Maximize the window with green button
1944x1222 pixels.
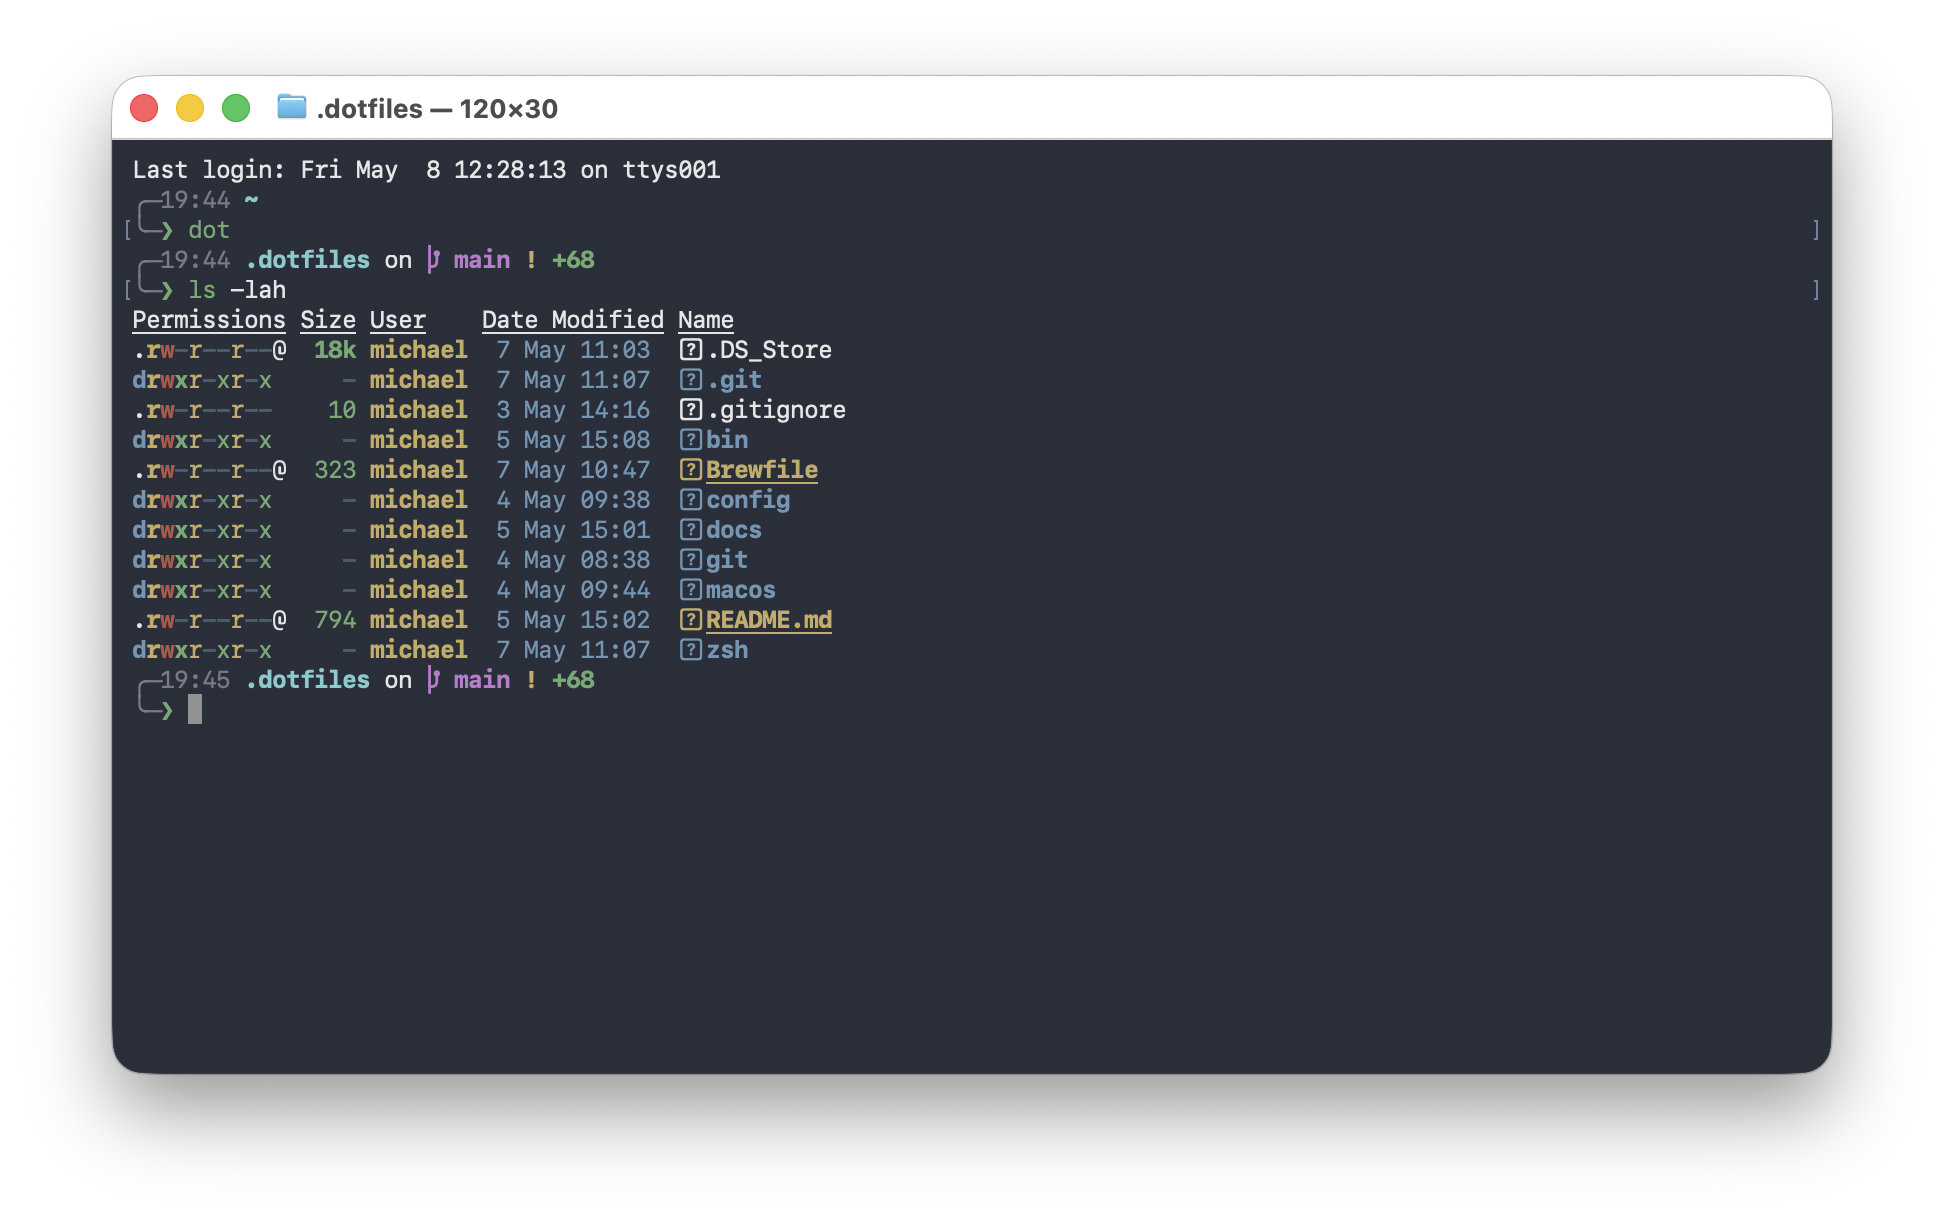pyautogui.click(x=236, y=108)
